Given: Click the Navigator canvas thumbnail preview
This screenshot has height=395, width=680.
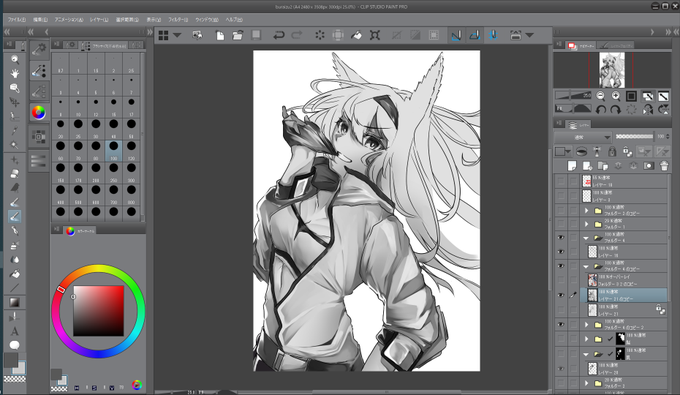Looking at the screenshot, I should coord(612,70).
